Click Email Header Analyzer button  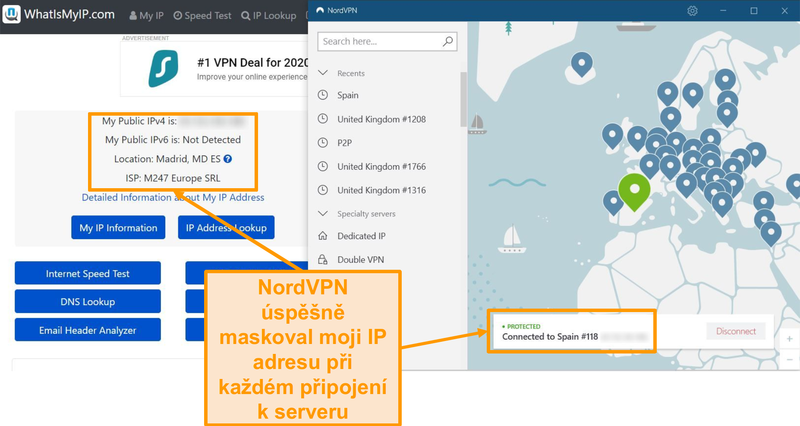click(88, 330)
